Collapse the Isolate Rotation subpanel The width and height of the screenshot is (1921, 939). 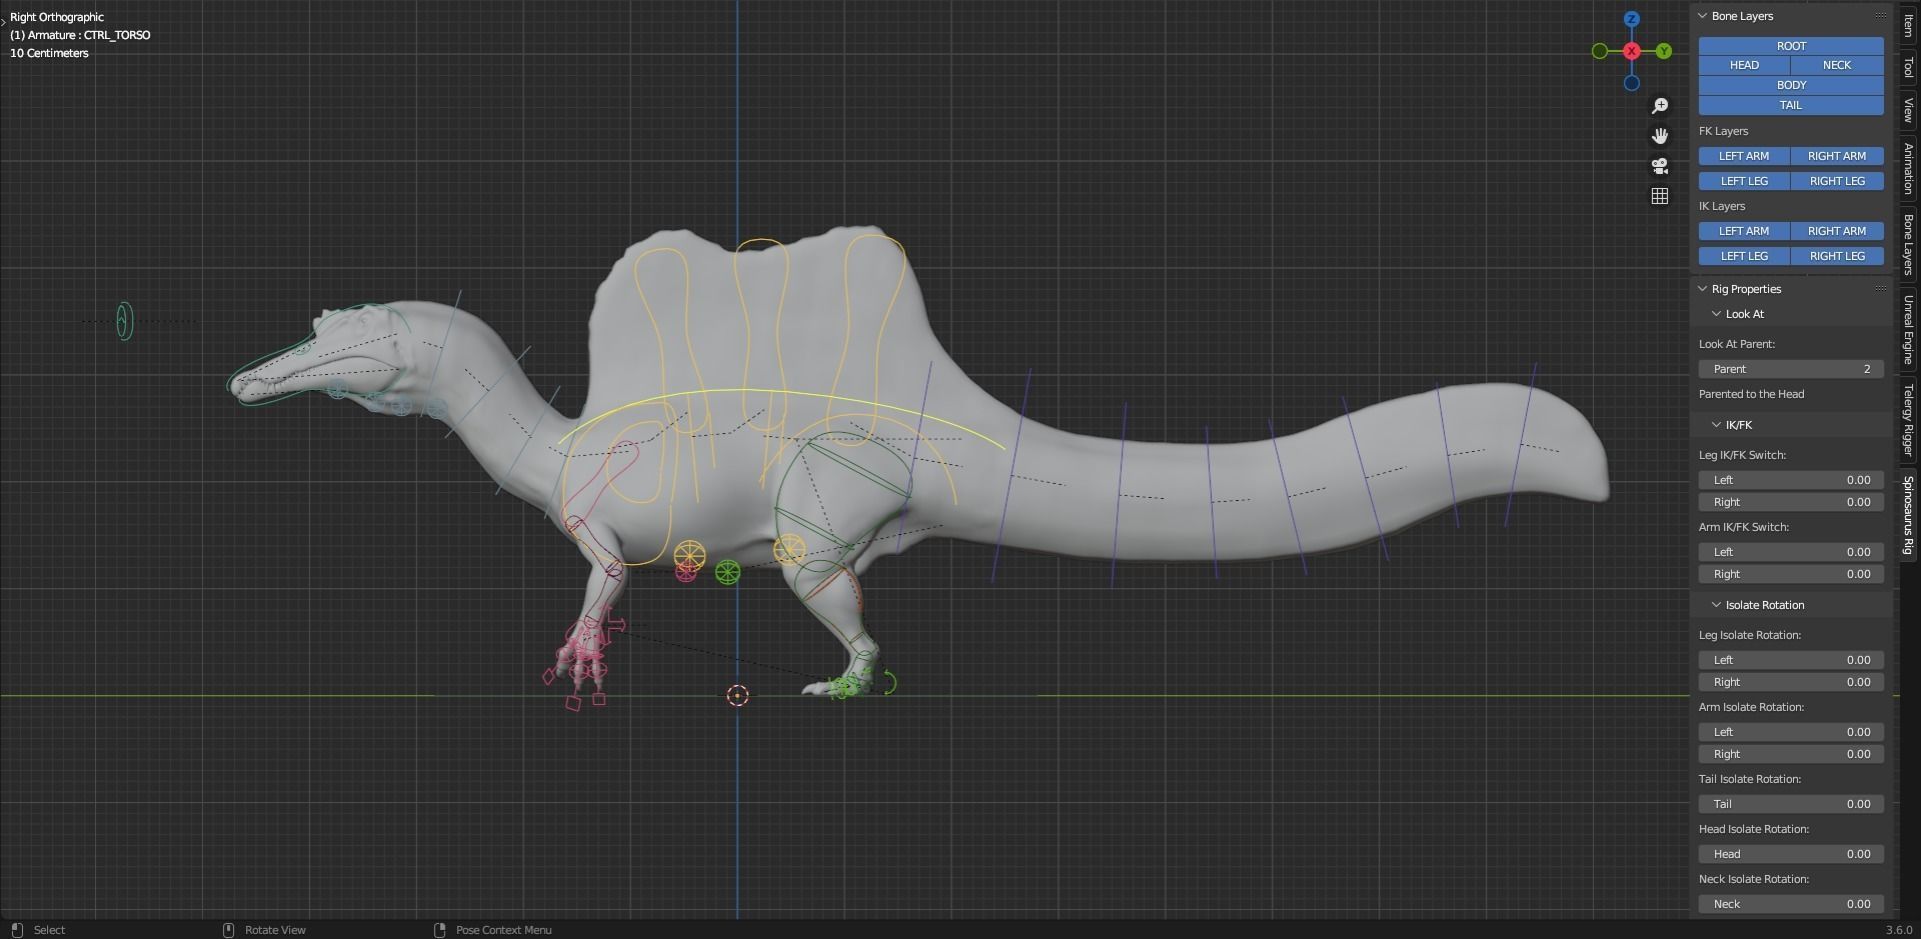click(1716, 605)
